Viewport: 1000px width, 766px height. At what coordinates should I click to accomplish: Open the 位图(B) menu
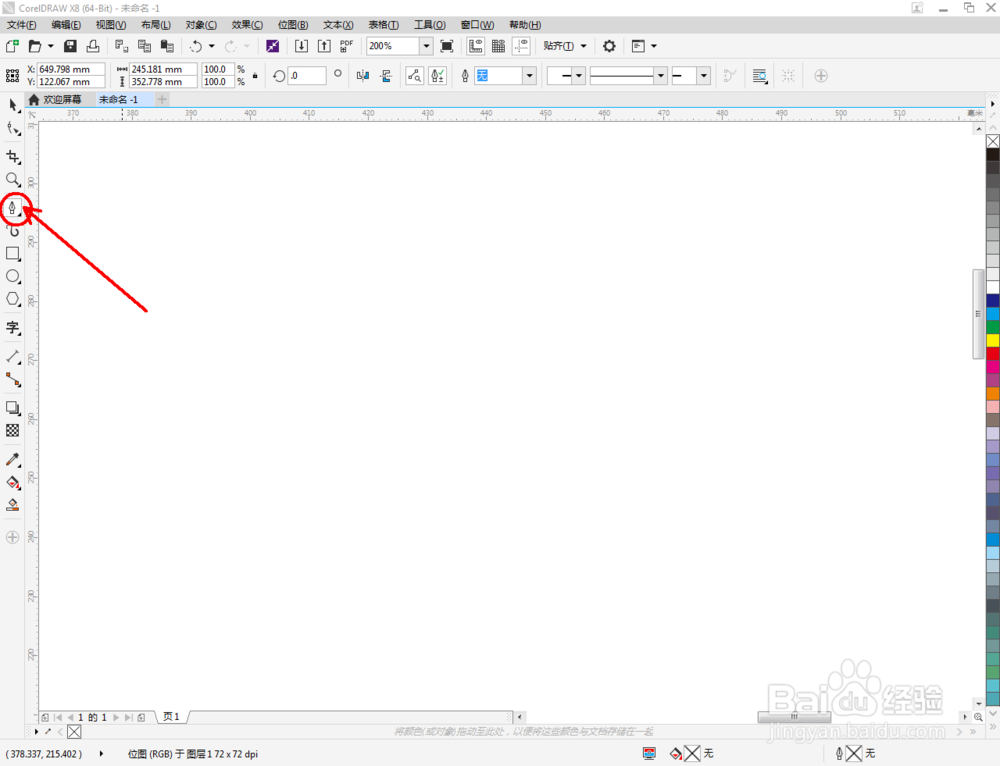click(x=293, y=25)
